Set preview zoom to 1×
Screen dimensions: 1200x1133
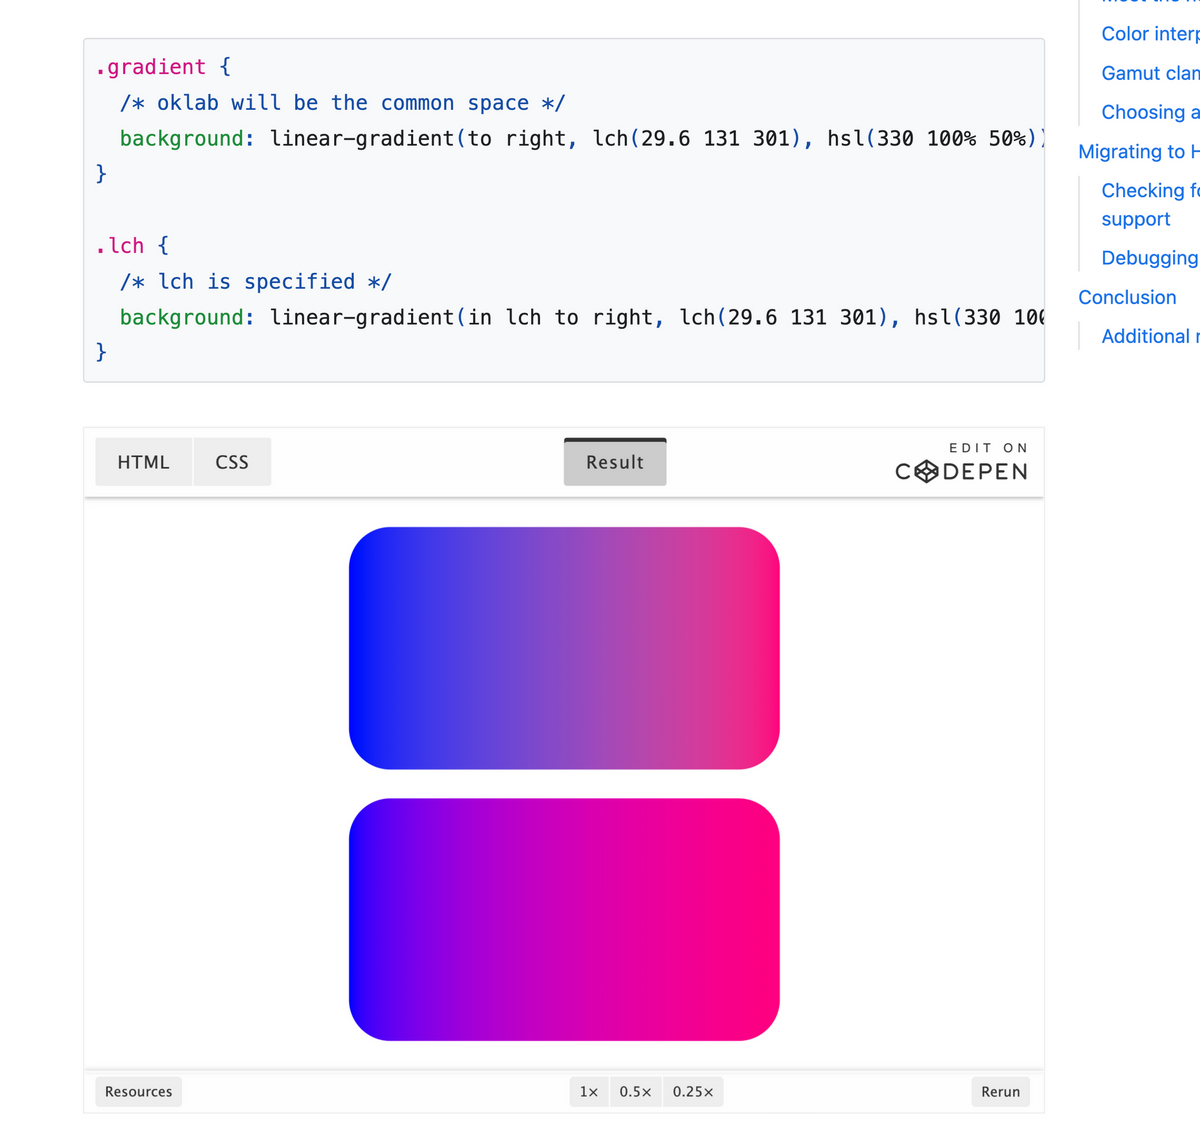coord(589,1092)
